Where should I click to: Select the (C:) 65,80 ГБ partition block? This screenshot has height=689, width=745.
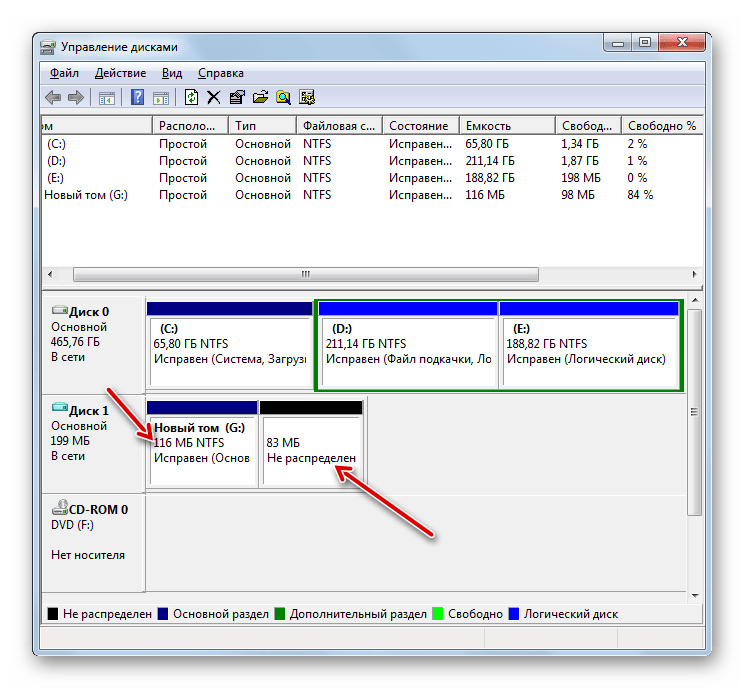pyautogui.click(x=229, y=346)
